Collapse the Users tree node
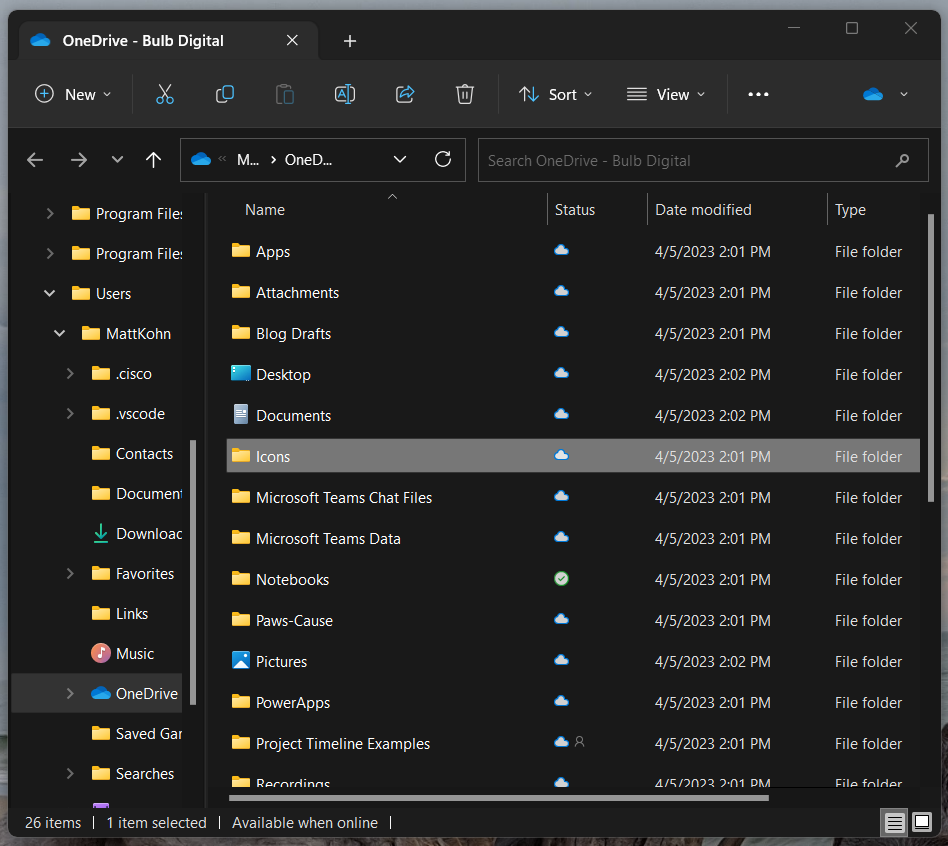This screenshot has height=846, width=948. coord(50,293)
